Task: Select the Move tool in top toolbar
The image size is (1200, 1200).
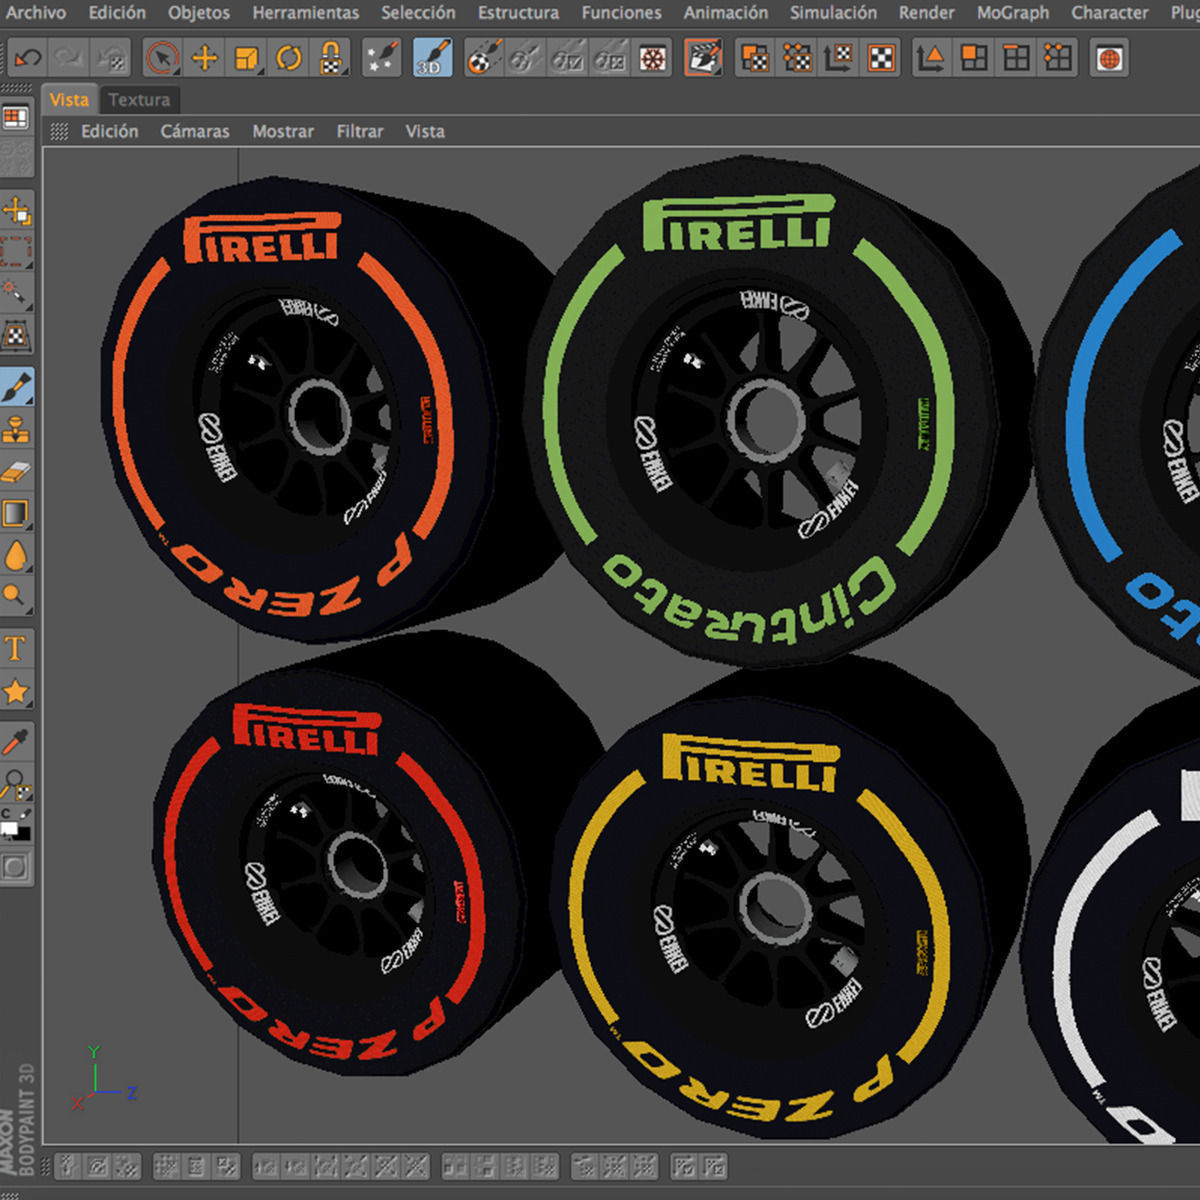Action: 204,59
